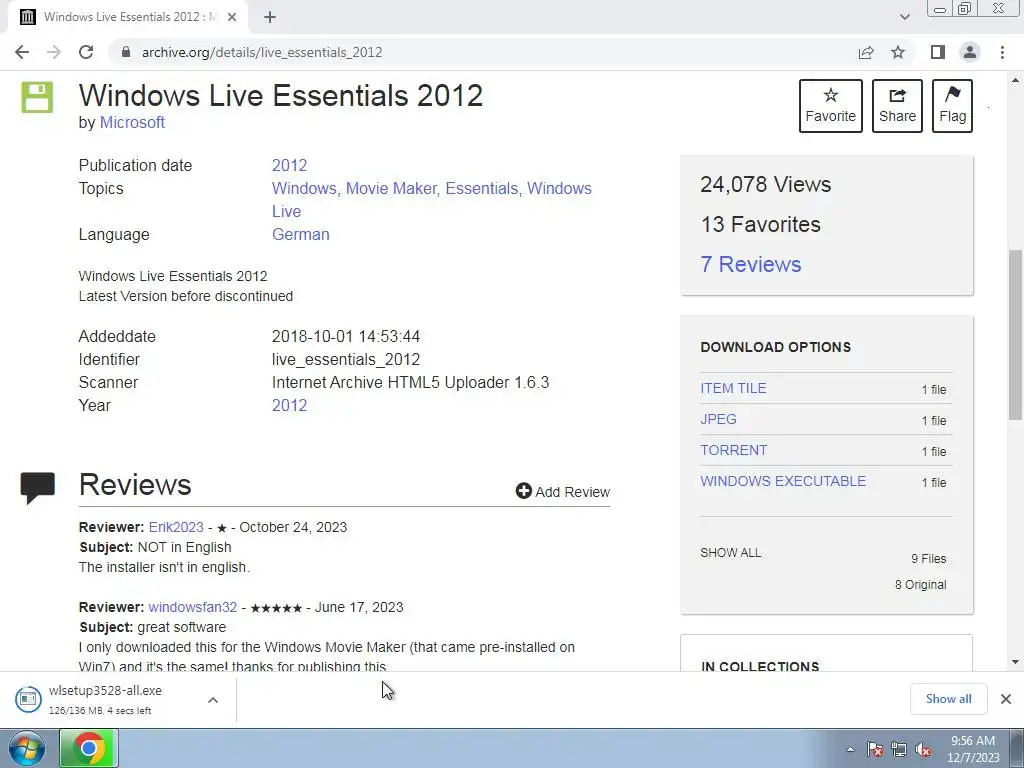Click the Add Review plus icon
Image resolution: width=1024 pixels, height=768 pixels.
tap(524, 491)
